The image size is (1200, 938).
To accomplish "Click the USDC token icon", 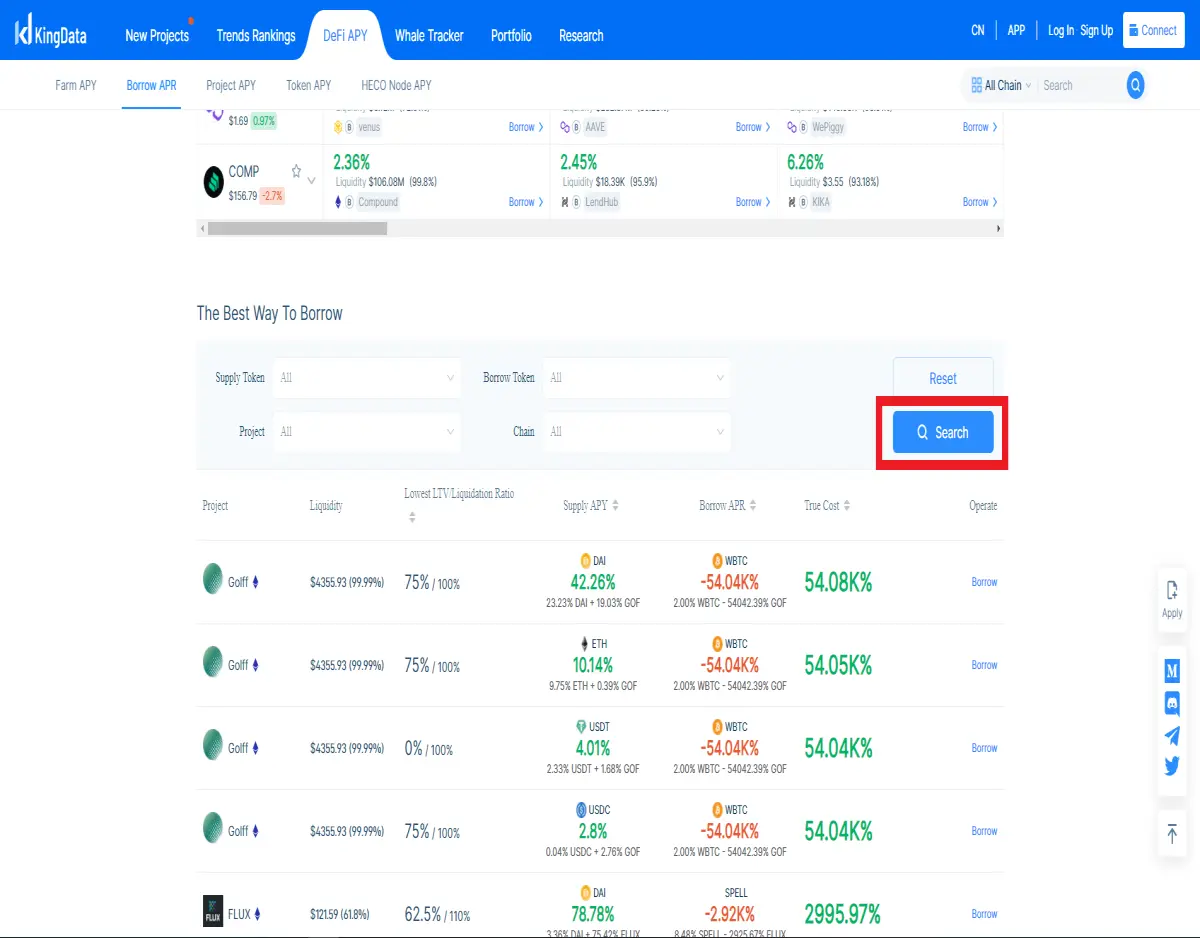I will (x=581, y=810).
